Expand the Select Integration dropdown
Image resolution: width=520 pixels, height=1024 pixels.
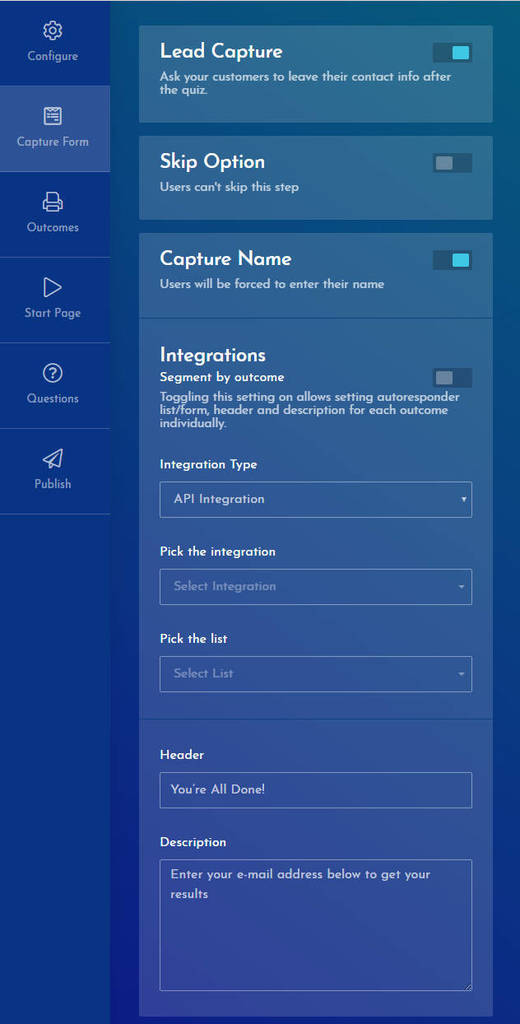(316, 586)
